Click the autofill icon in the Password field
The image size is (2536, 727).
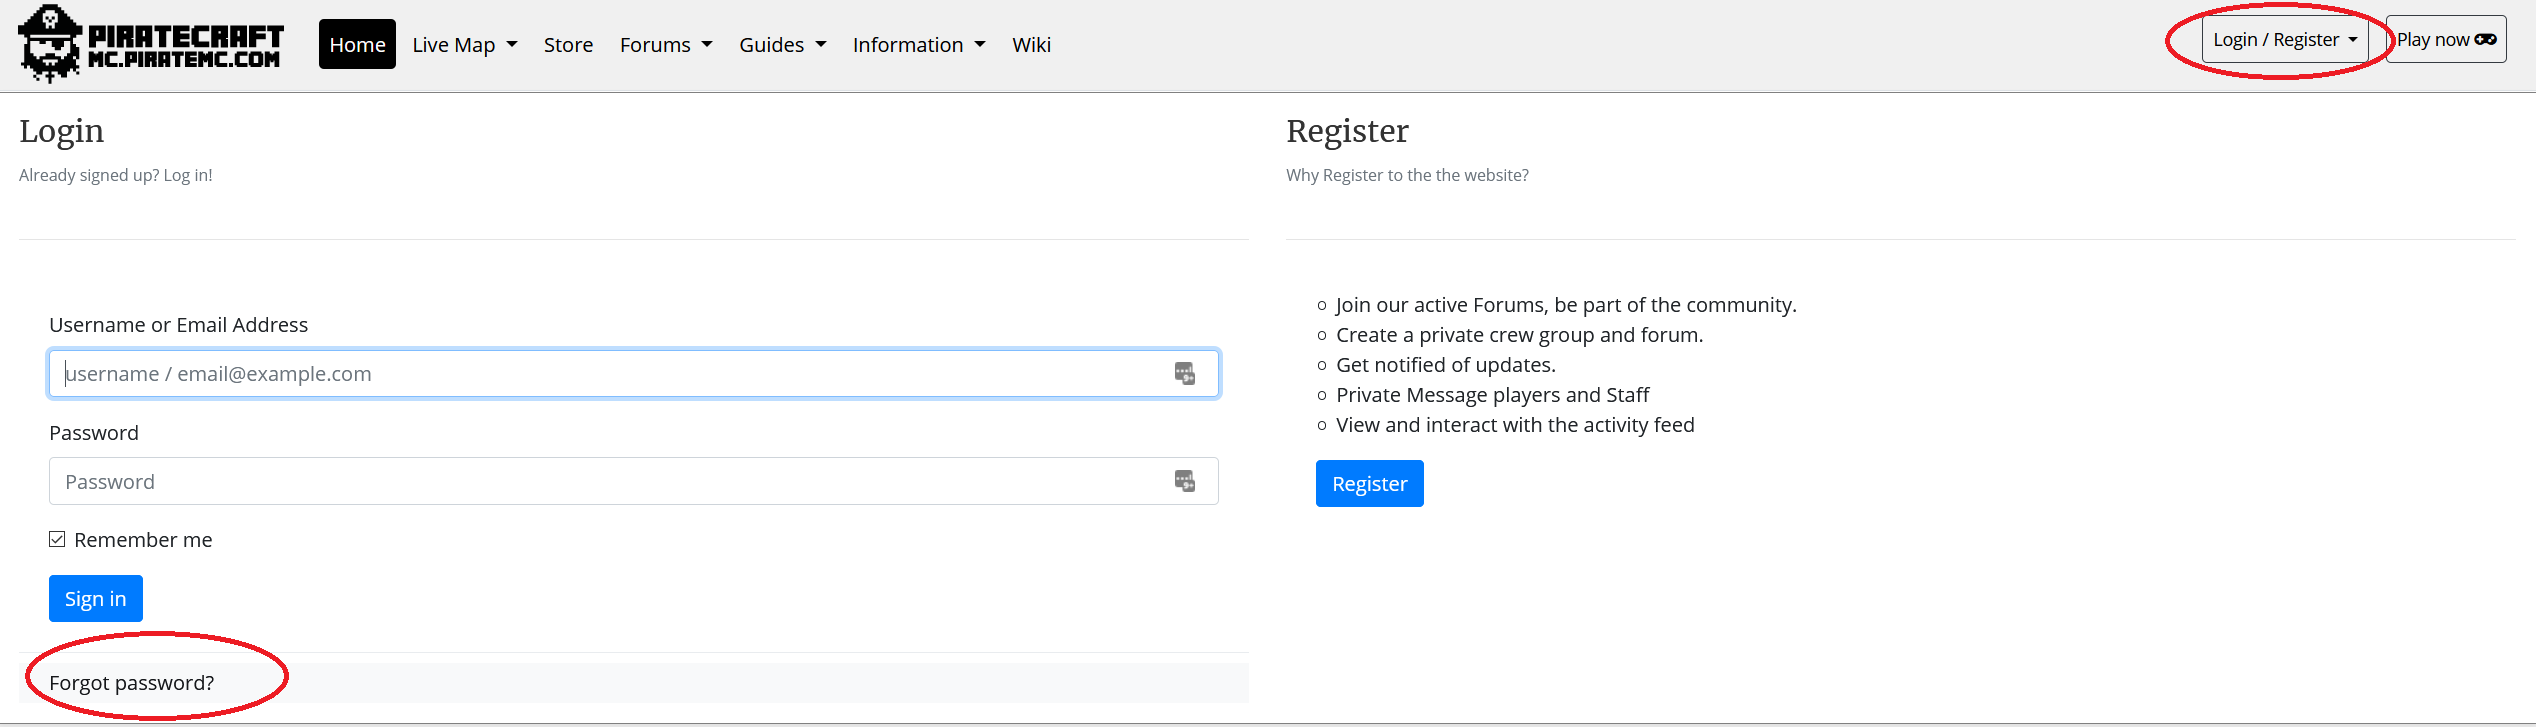(1184, 482)
